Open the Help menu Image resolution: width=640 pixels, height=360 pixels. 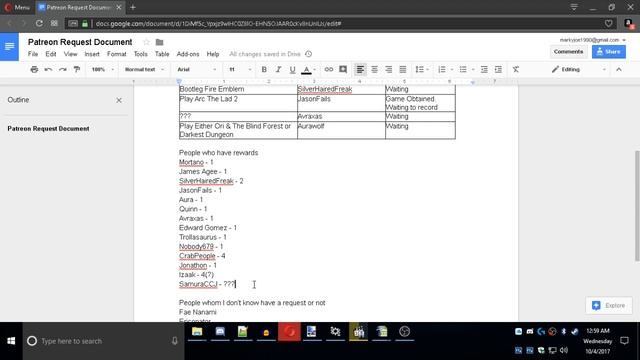click(x=213, y=54)
